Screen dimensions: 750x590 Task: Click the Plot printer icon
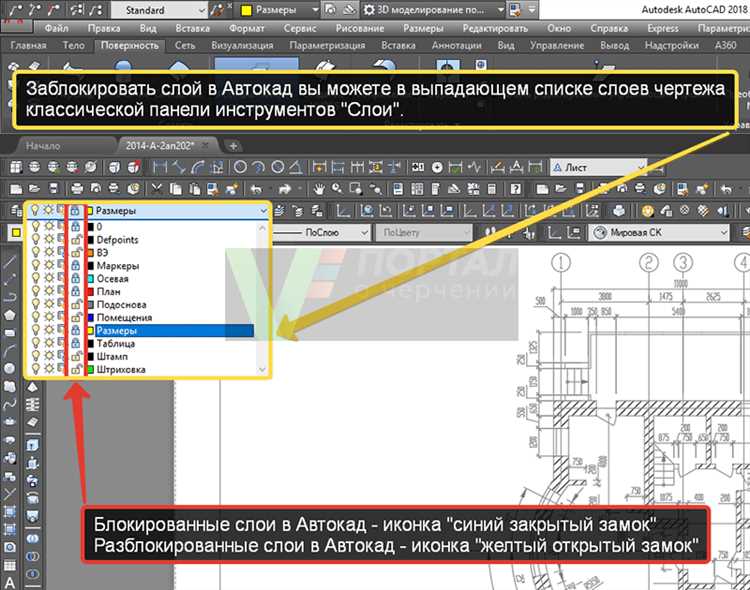click(x=77, y=189)
